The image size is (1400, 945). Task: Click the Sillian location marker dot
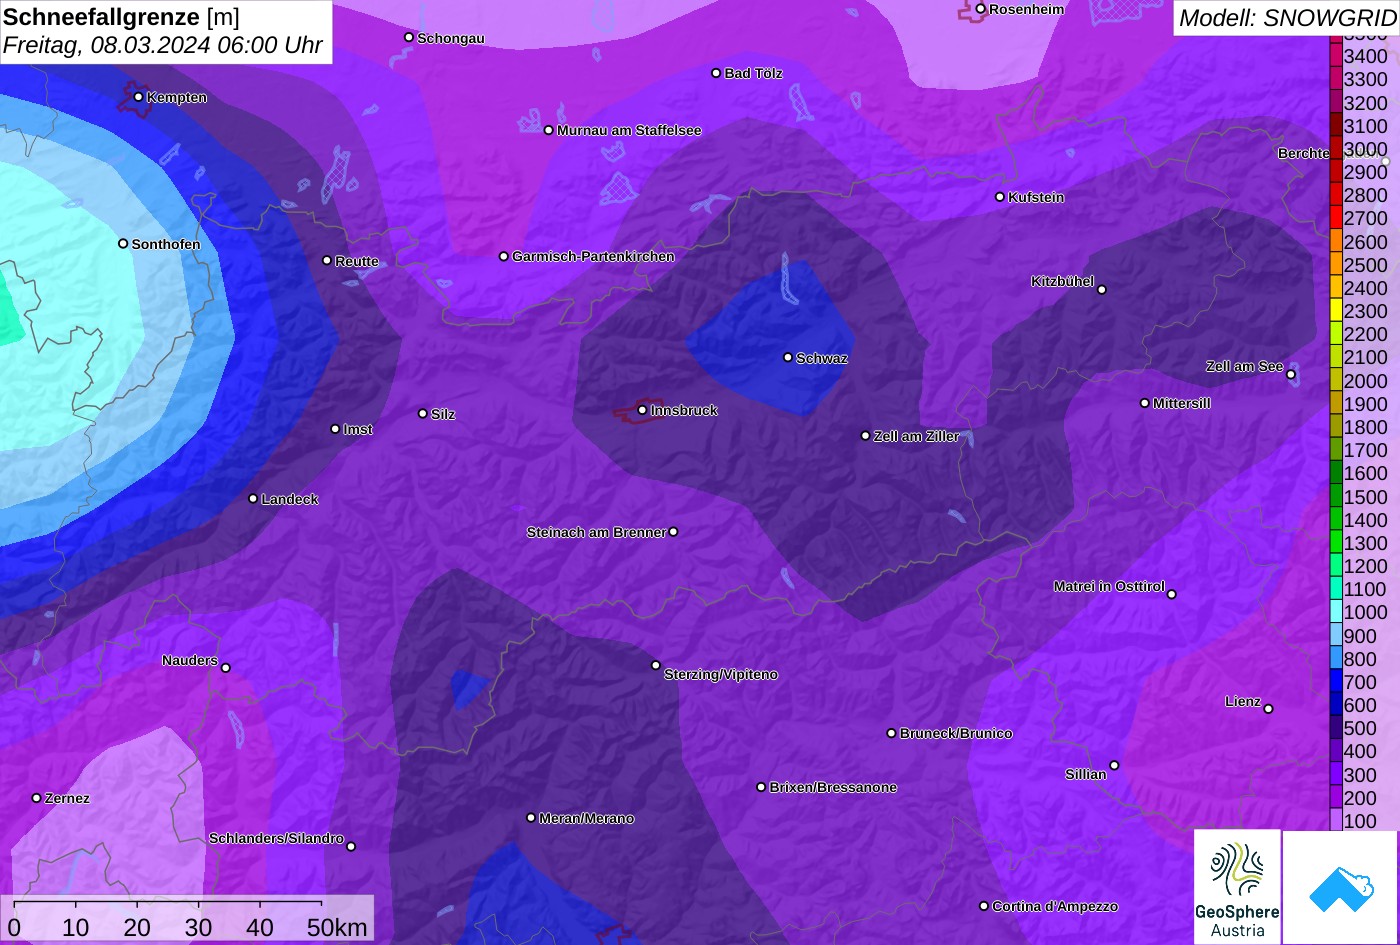[x=1114, y=766]
